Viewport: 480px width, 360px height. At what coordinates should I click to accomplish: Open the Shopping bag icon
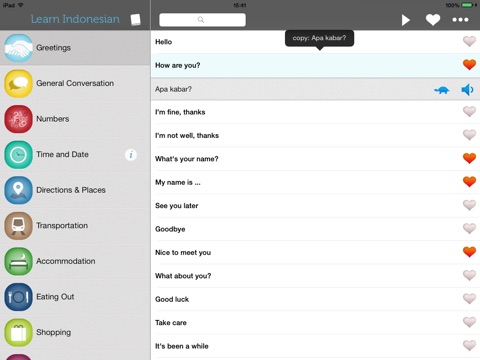pos(18,333)
